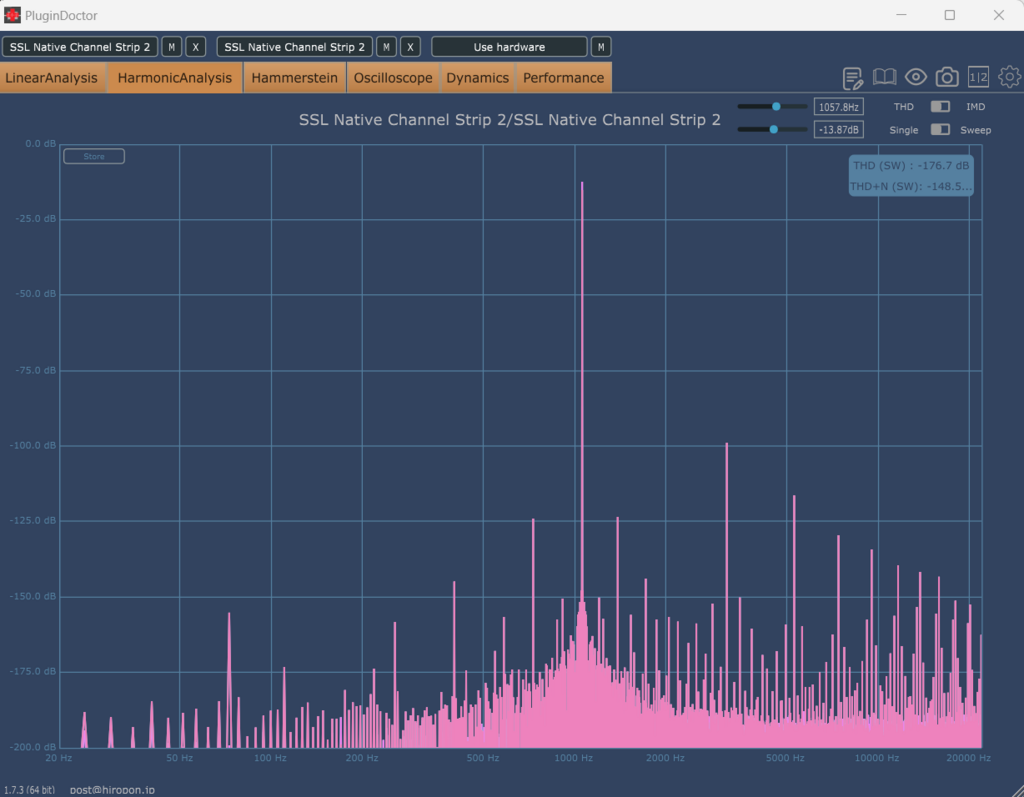Click the Use hardware button
Image resolution: width=1024 pixels, height=797 pixels.
509,47
